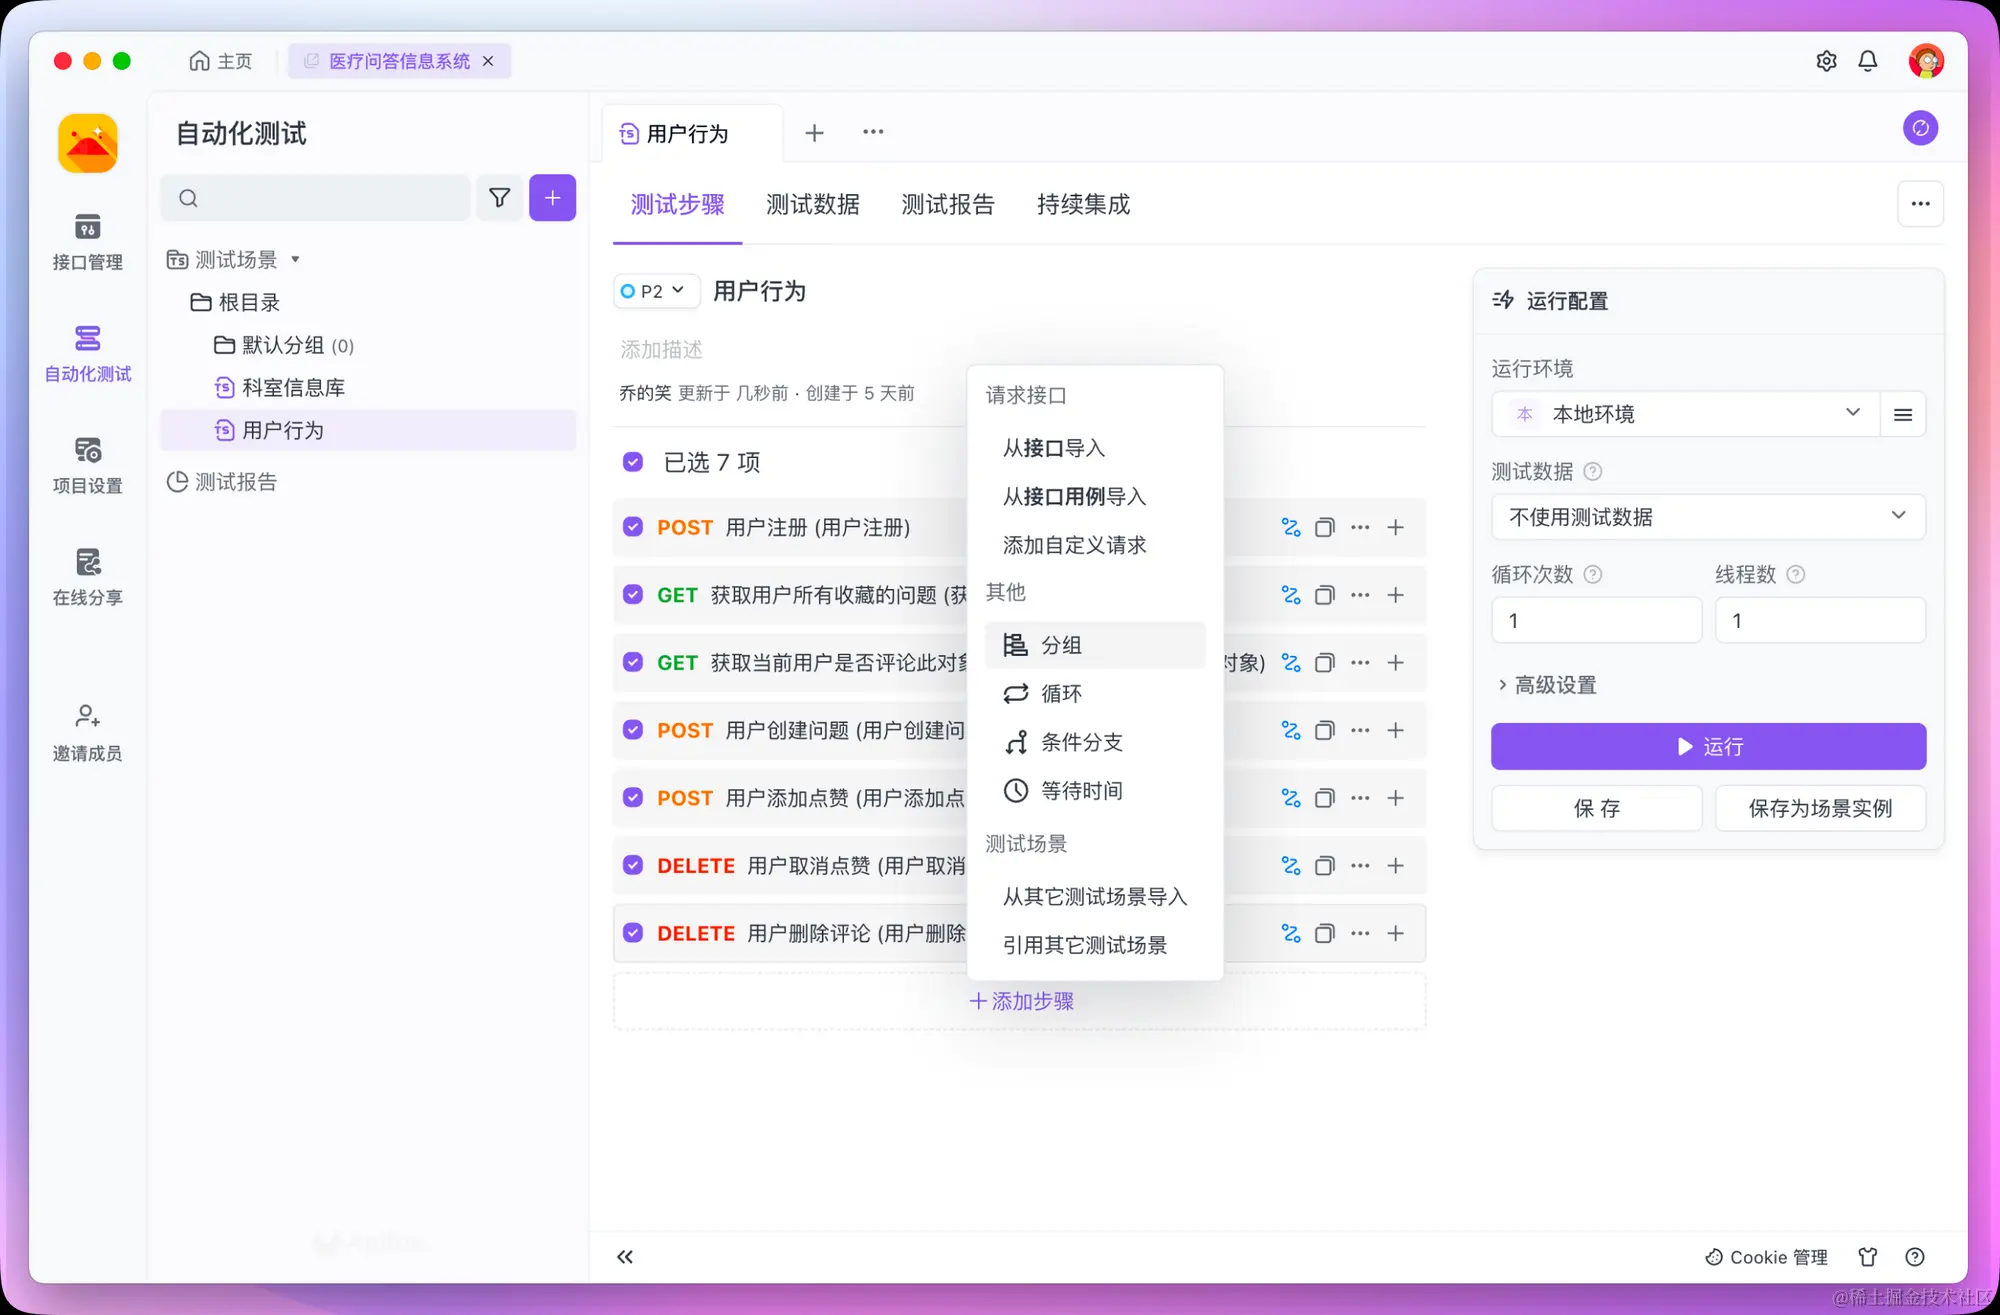Deselect the DELETE 用户取消点赞 step
This screenshot has width=2000, height=1315.
point(632,865)
